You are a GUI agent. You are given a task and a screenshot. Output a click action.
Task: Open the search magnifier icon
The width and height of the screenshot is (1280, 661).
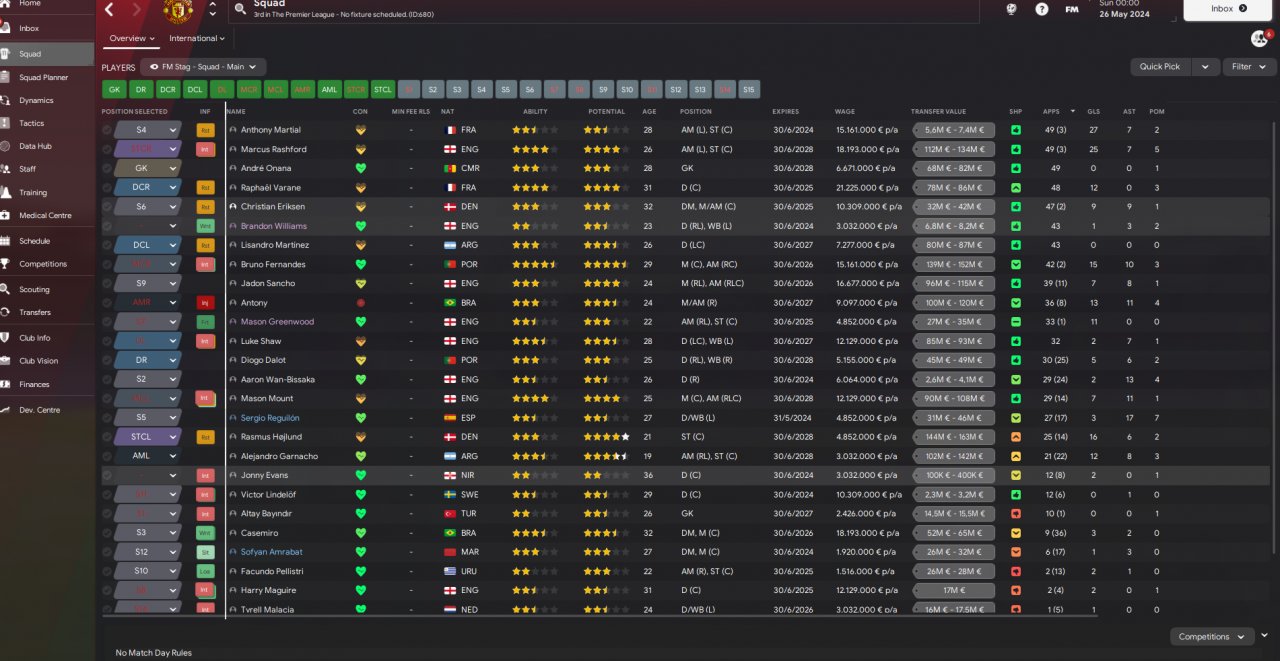pyautogui.click(x=240, y=10)
